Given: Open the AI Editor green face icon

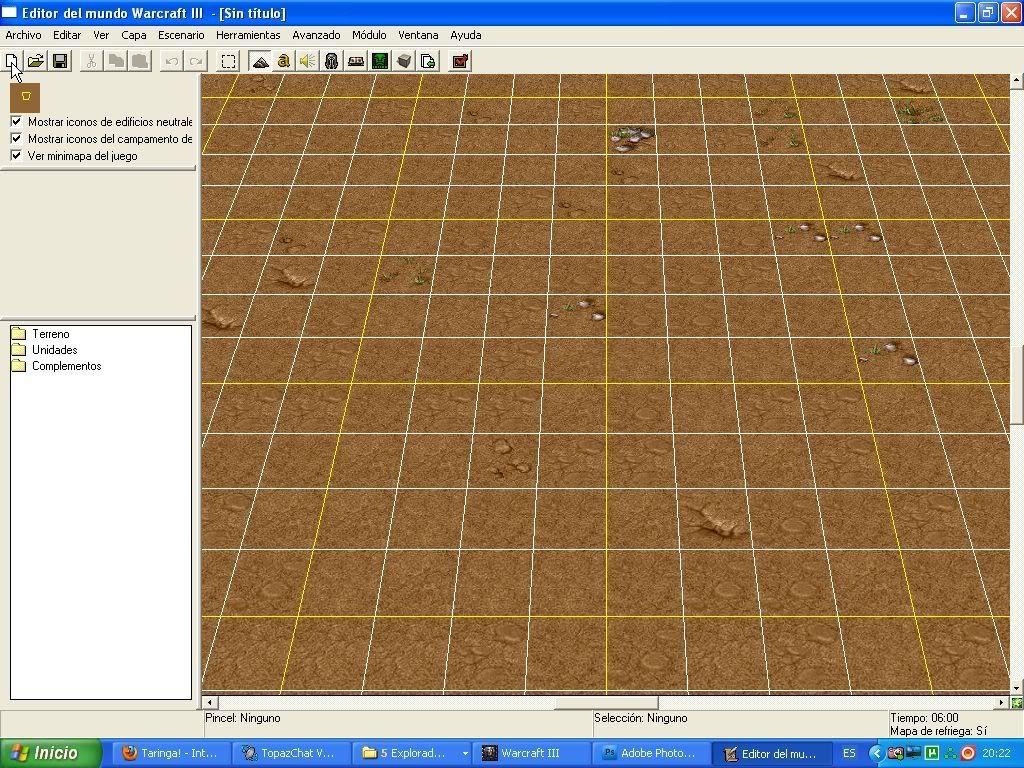Looking at the screenshot, I should [x=380, y=61].
